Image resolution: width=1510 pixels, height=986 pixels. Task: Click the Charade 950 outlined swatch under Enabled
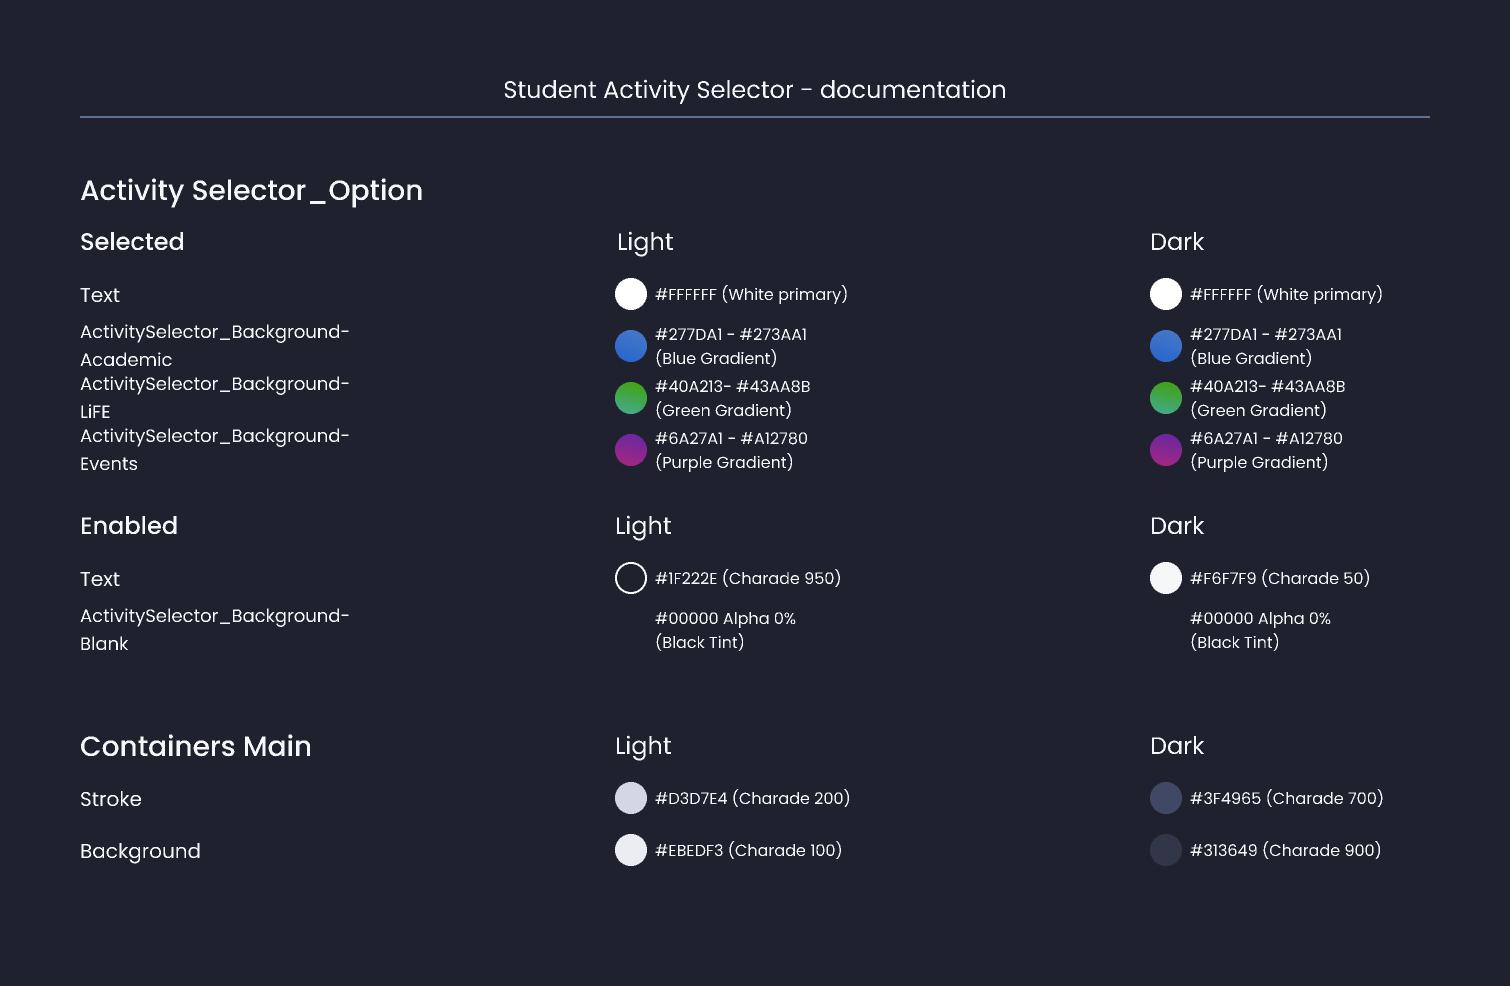tap(631, 577)
